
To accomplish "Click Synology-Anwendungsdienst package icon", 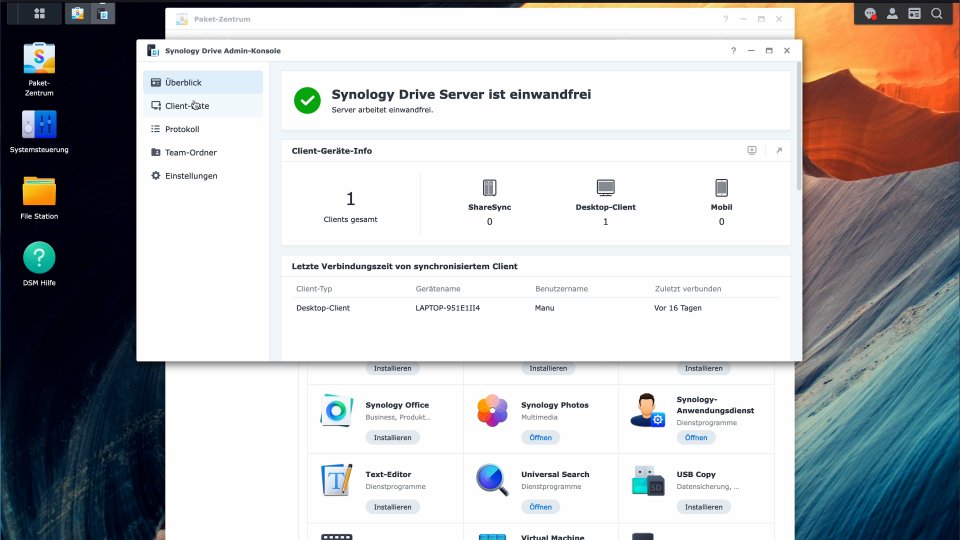I will [x=648, y=410].
